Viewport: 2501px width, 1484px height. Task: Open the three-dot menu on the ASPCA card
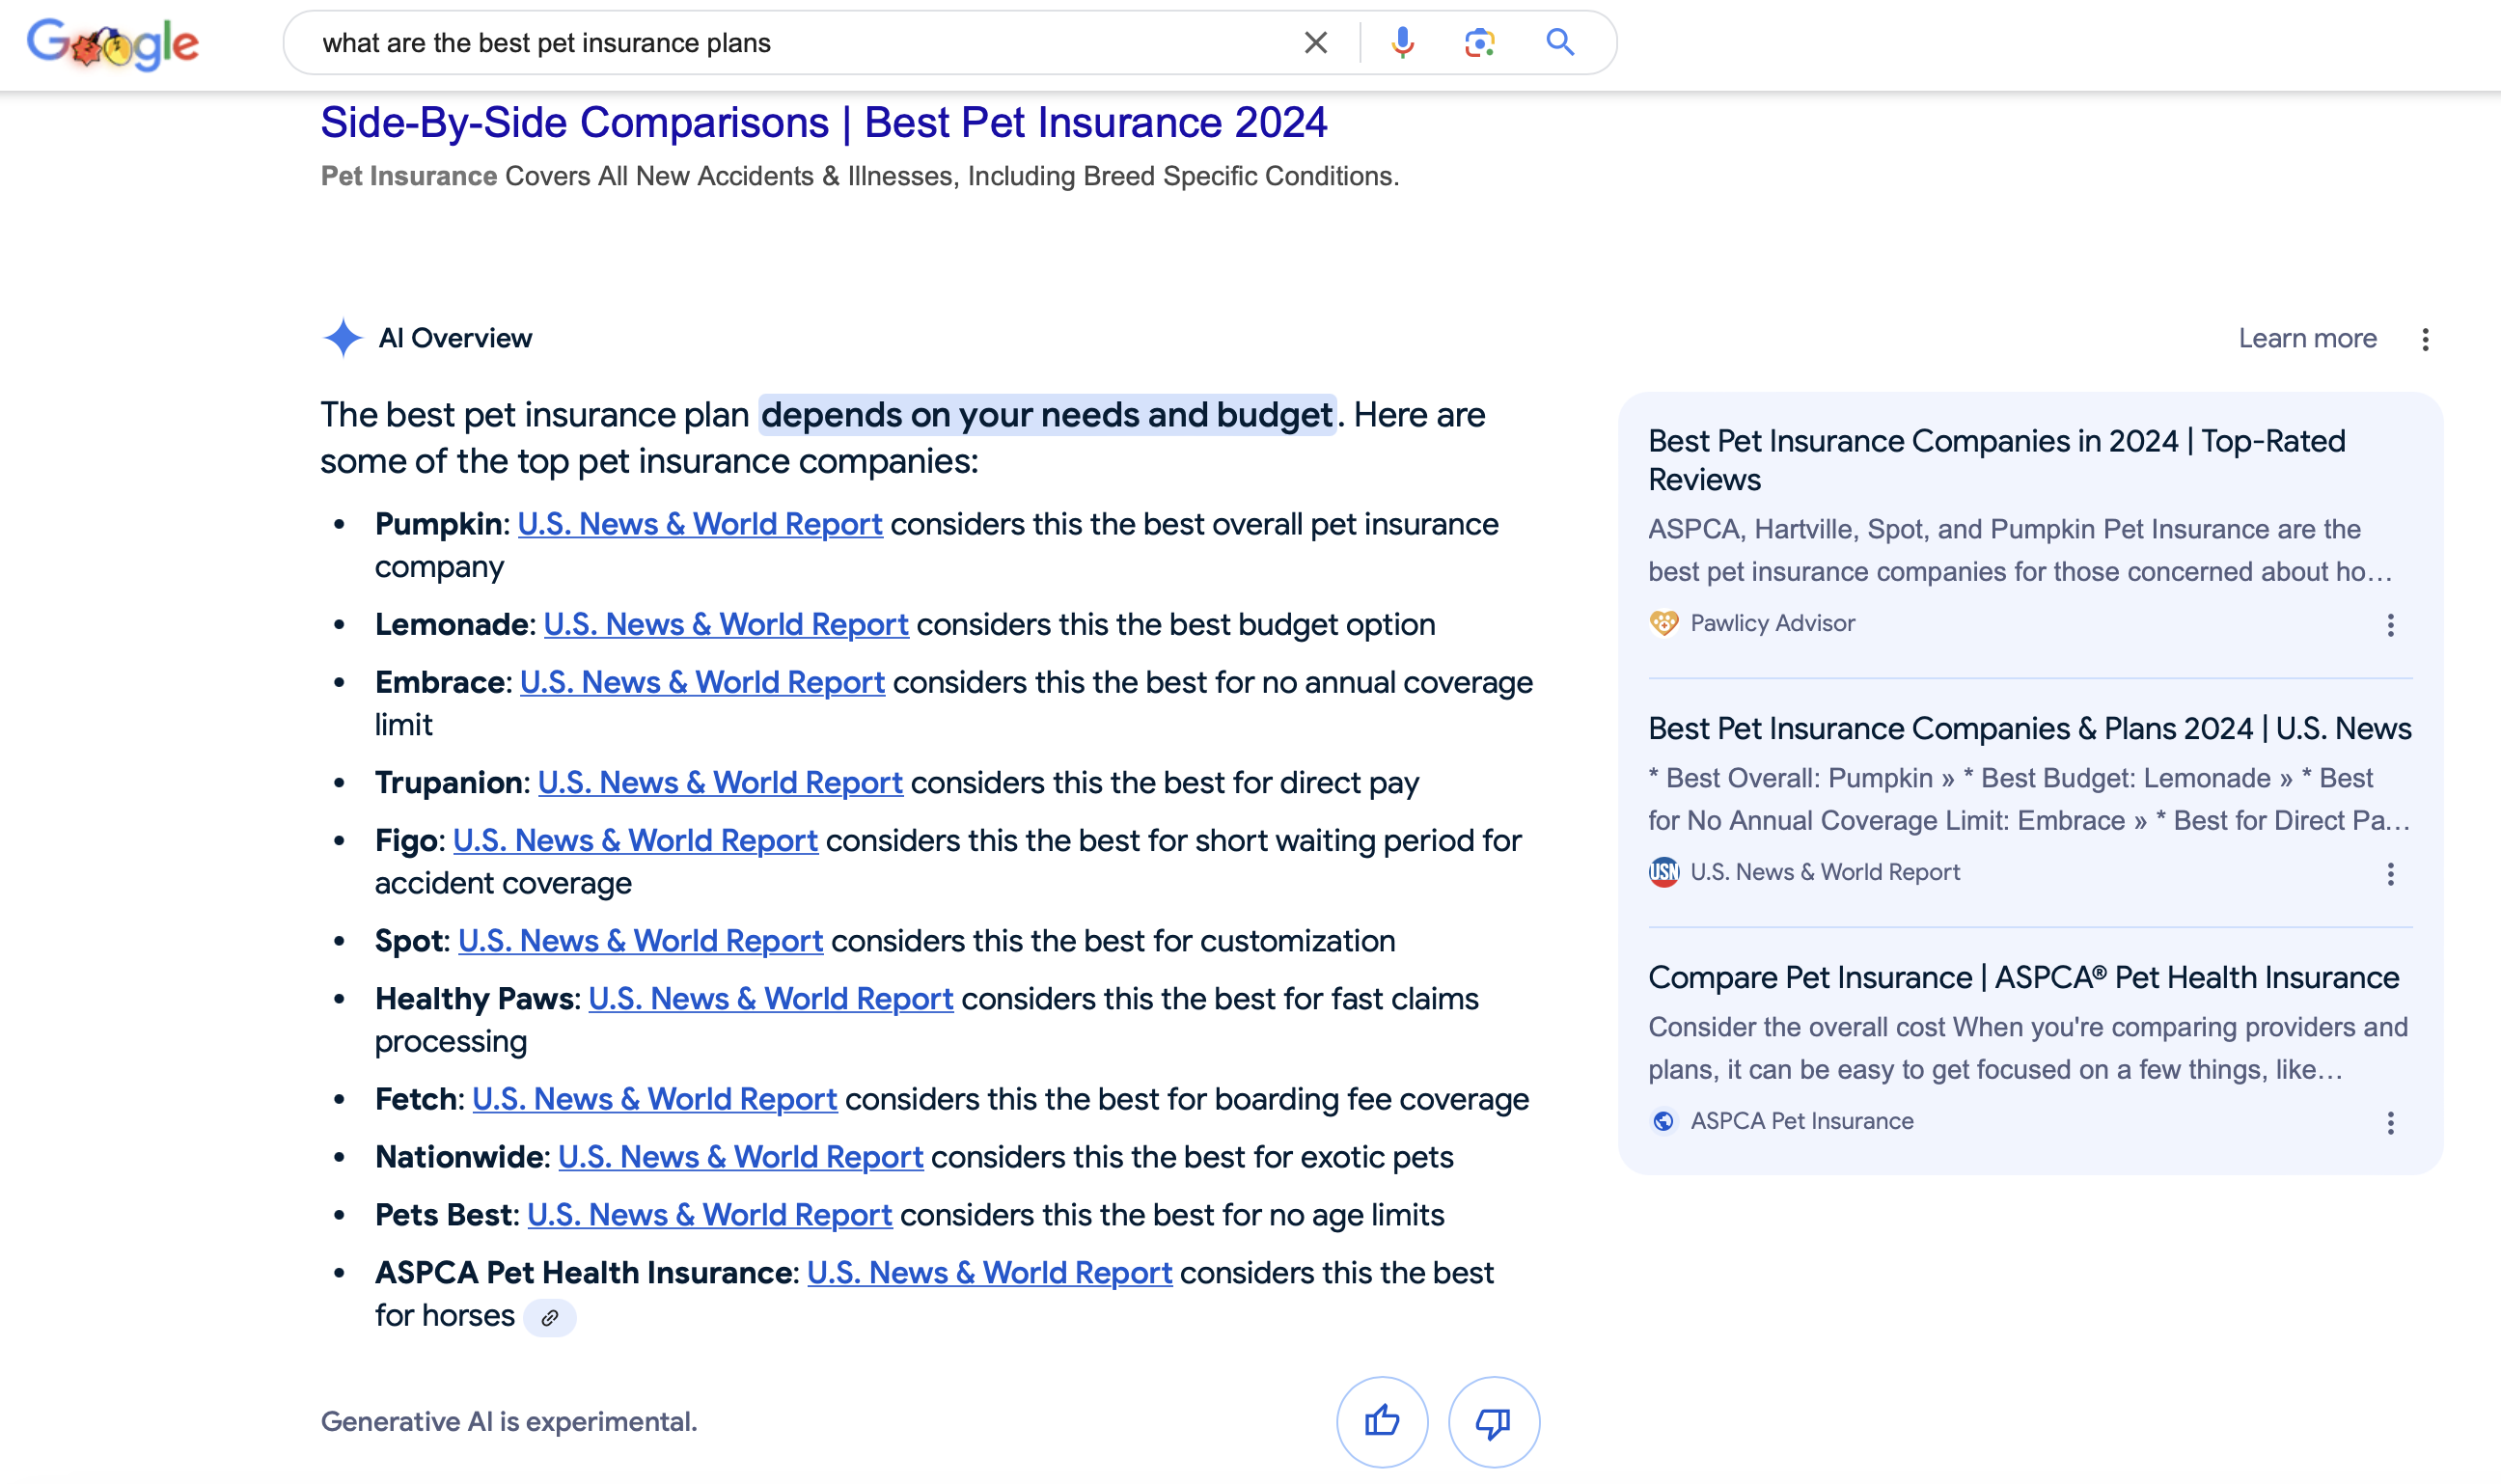pyautogui.click(x=2390, y=1123)
